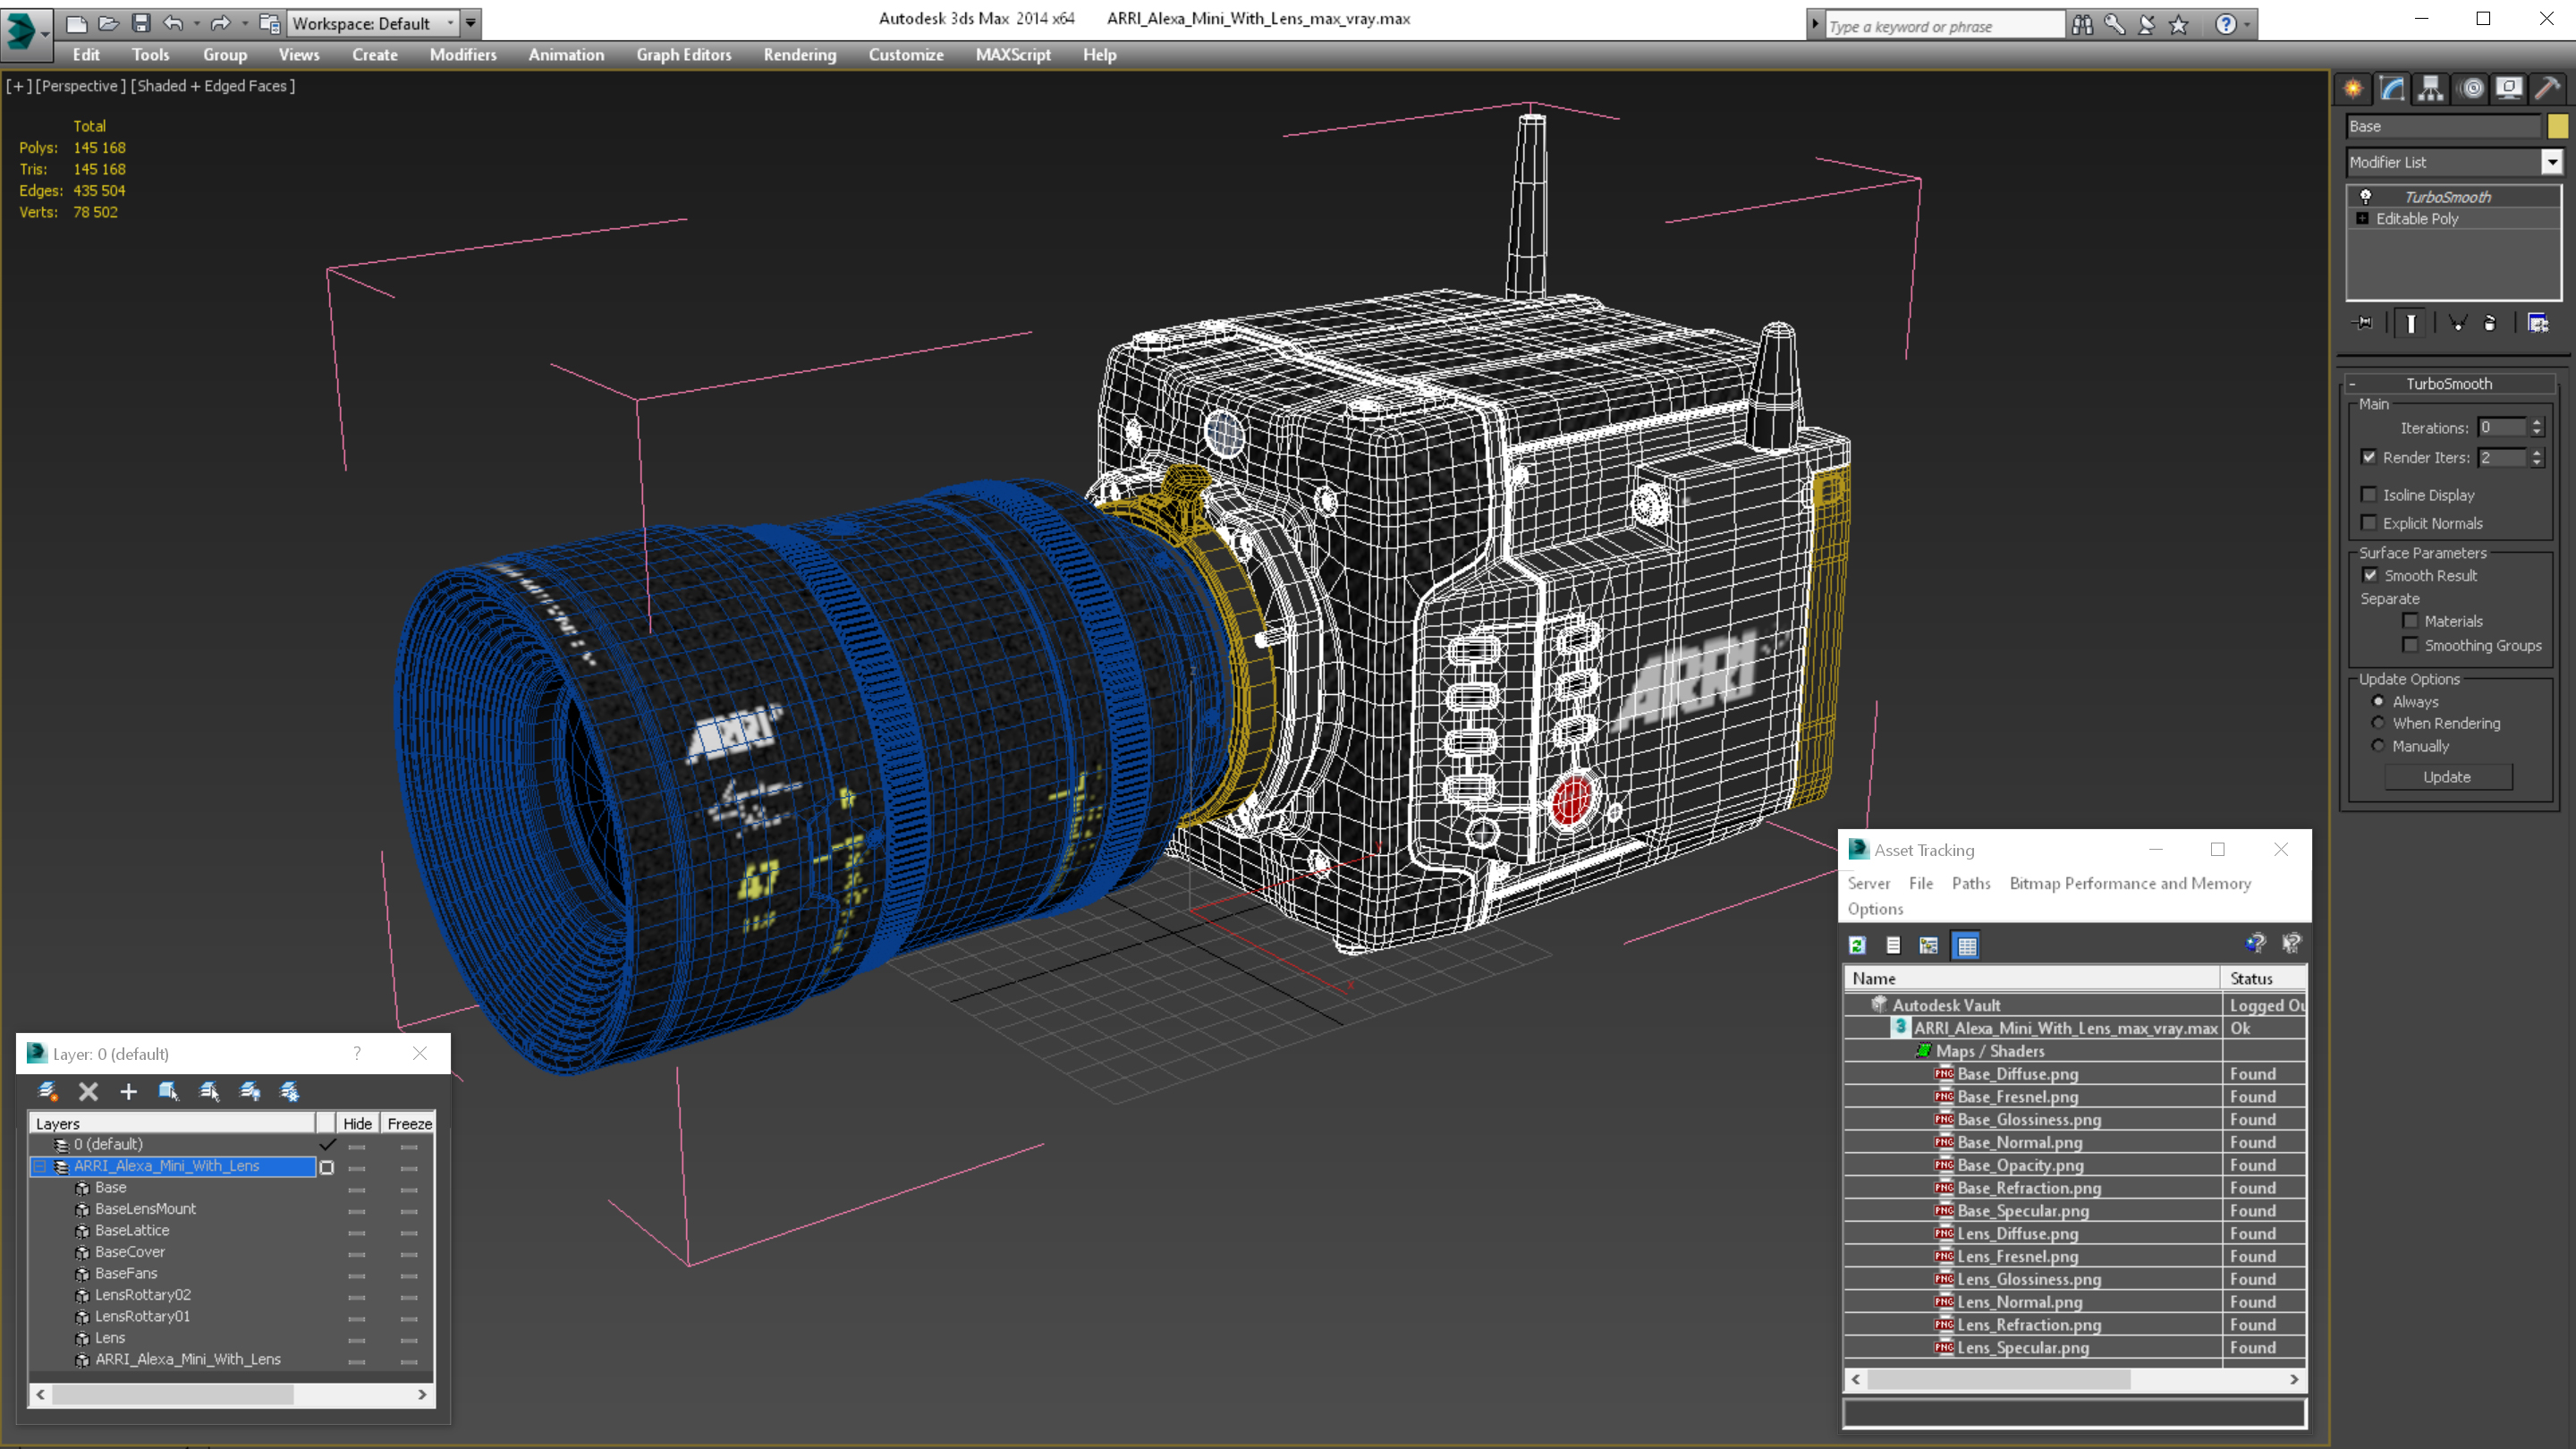2576x1449 pixels.
Task: Enable Isoline Display checkbox
Action: [x=2369, y=495]
